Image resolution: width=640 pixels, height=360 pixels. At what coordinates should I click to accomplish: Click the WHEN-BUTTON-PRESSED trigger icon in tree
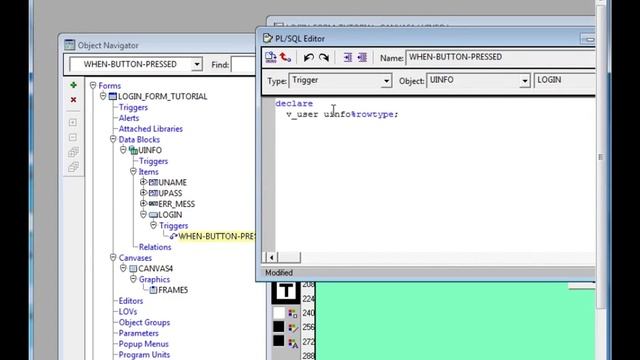tap(173, 236)
